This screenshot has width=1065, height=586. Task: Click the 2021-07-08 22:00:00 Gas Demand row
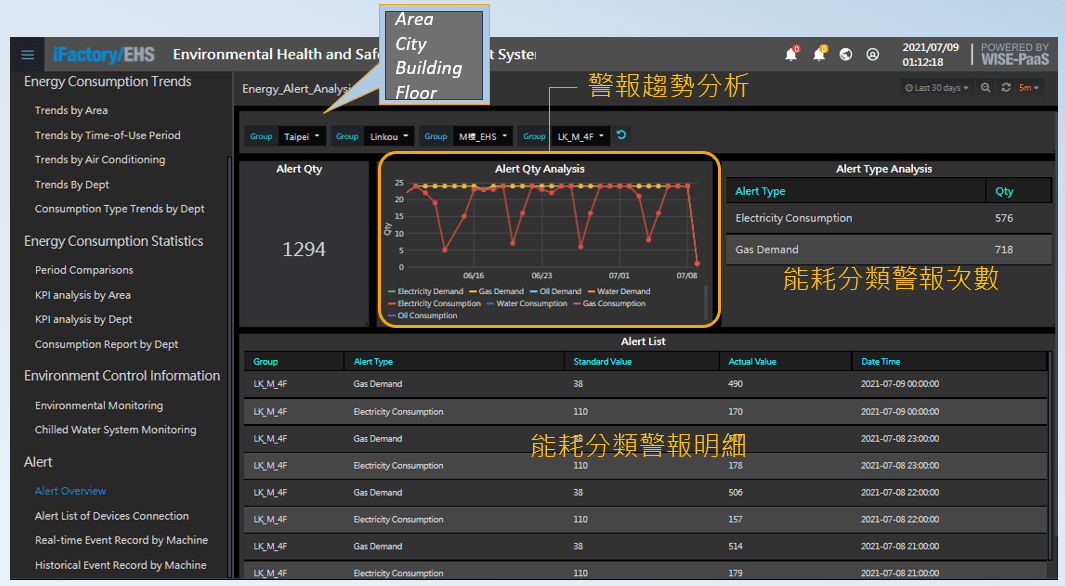[645, 492]
